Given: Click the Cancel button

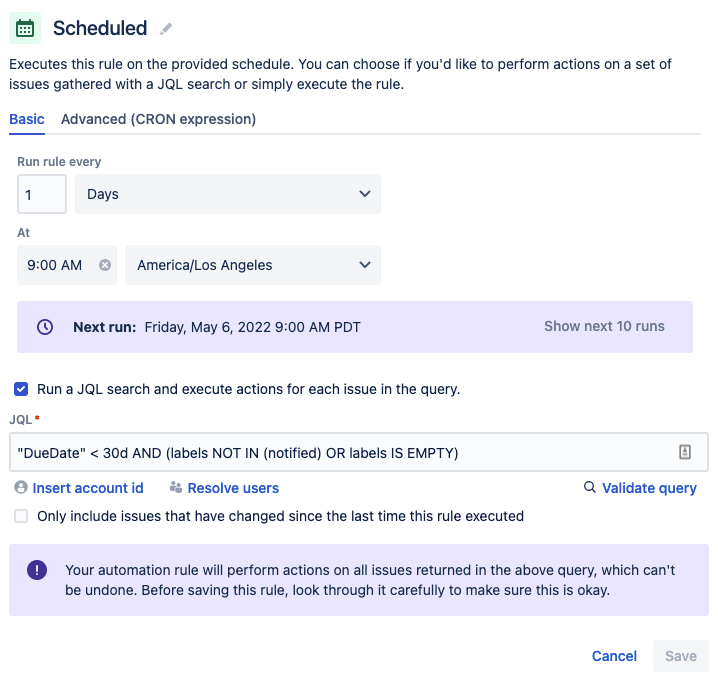Looking at the screenshot, I should pos(614,656).
